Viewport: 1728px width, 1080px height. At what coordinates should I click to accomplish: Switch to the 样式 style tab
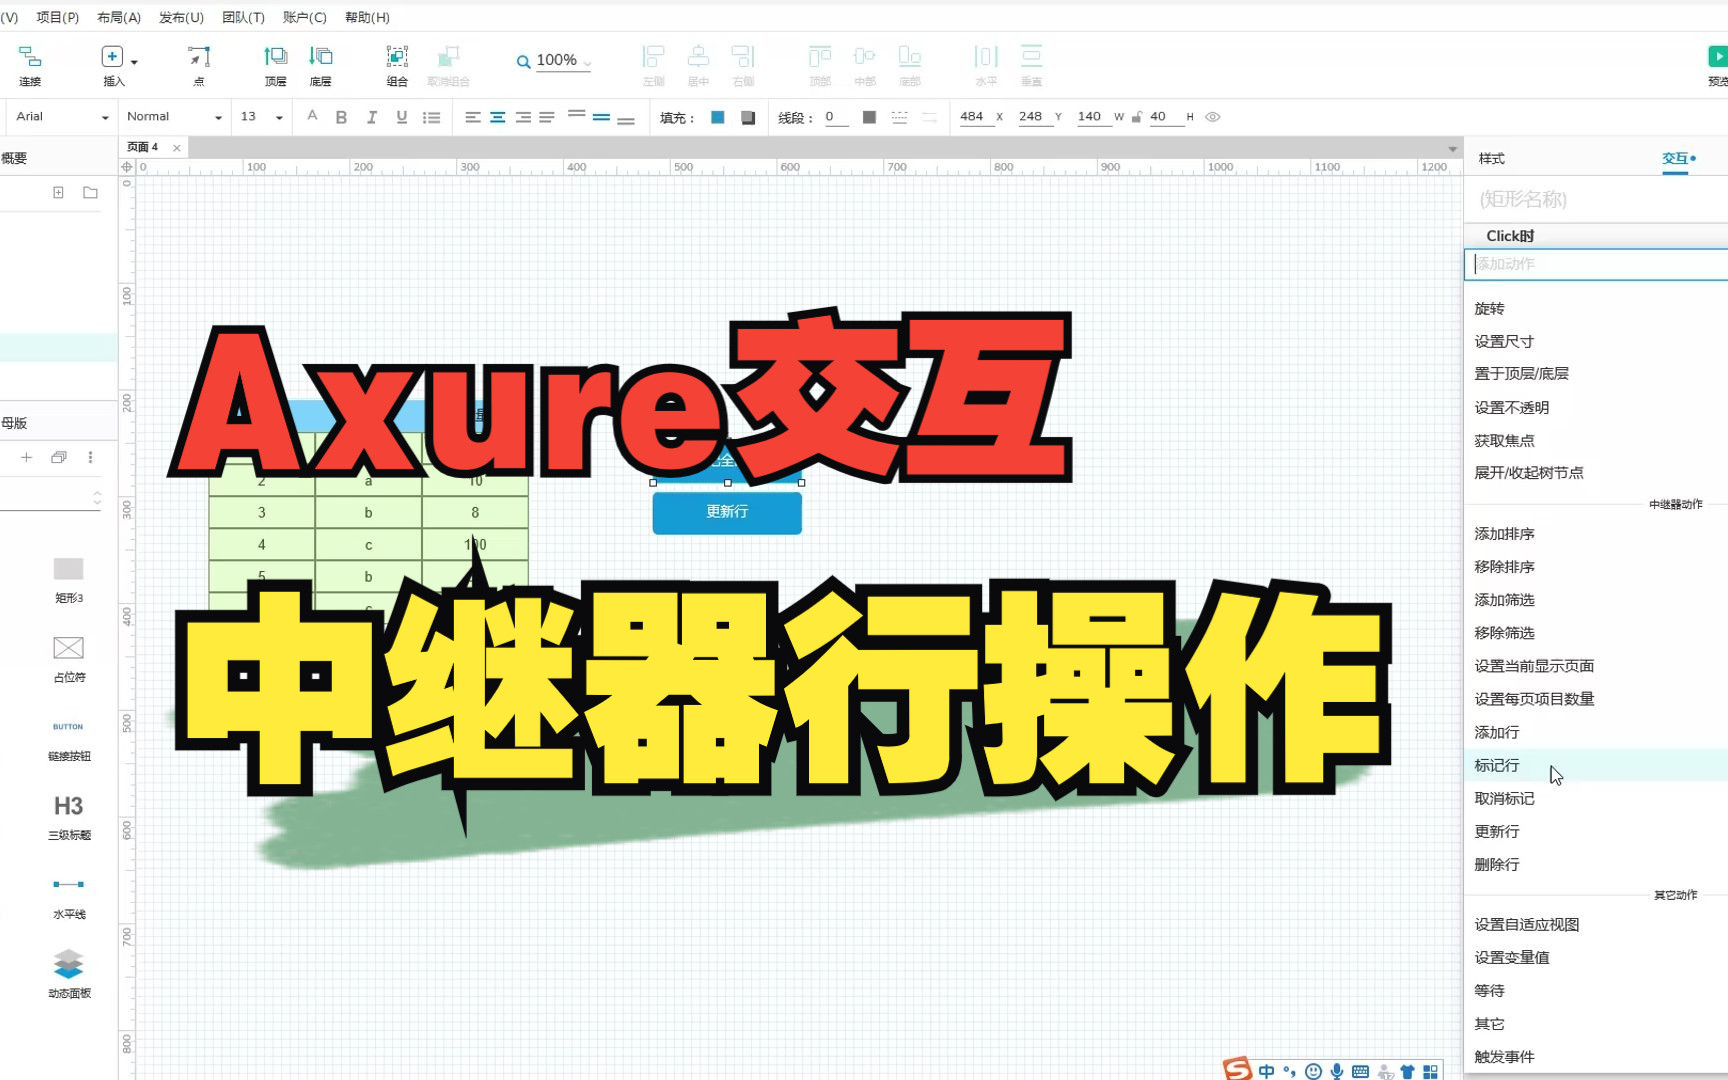[x=1492, y=159]
